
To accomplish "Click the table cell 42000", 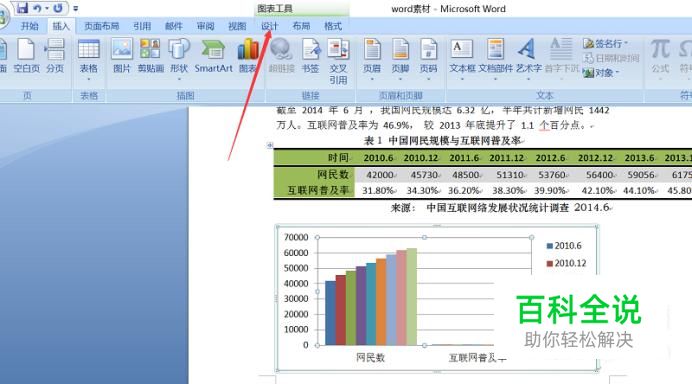I will [x=380, y=175].
